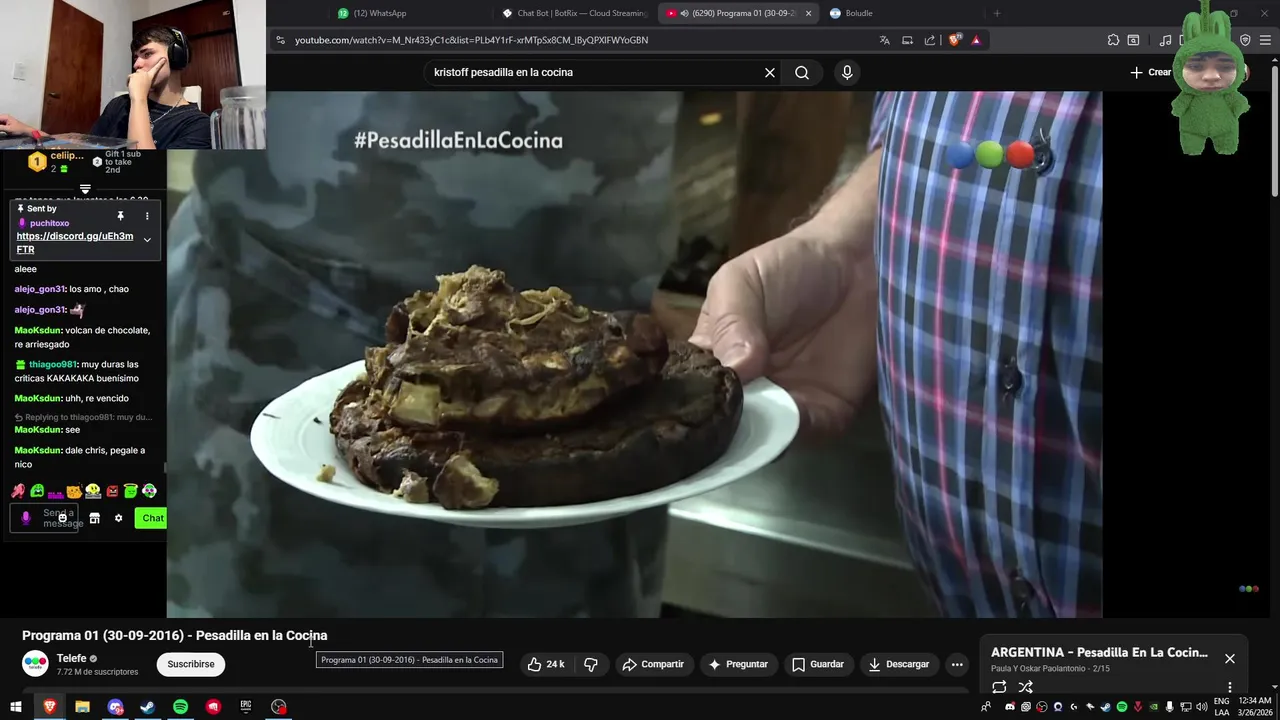Click the Preguntar button
Viewport: 1280px width, 720px height.
[x=738, y=664]
